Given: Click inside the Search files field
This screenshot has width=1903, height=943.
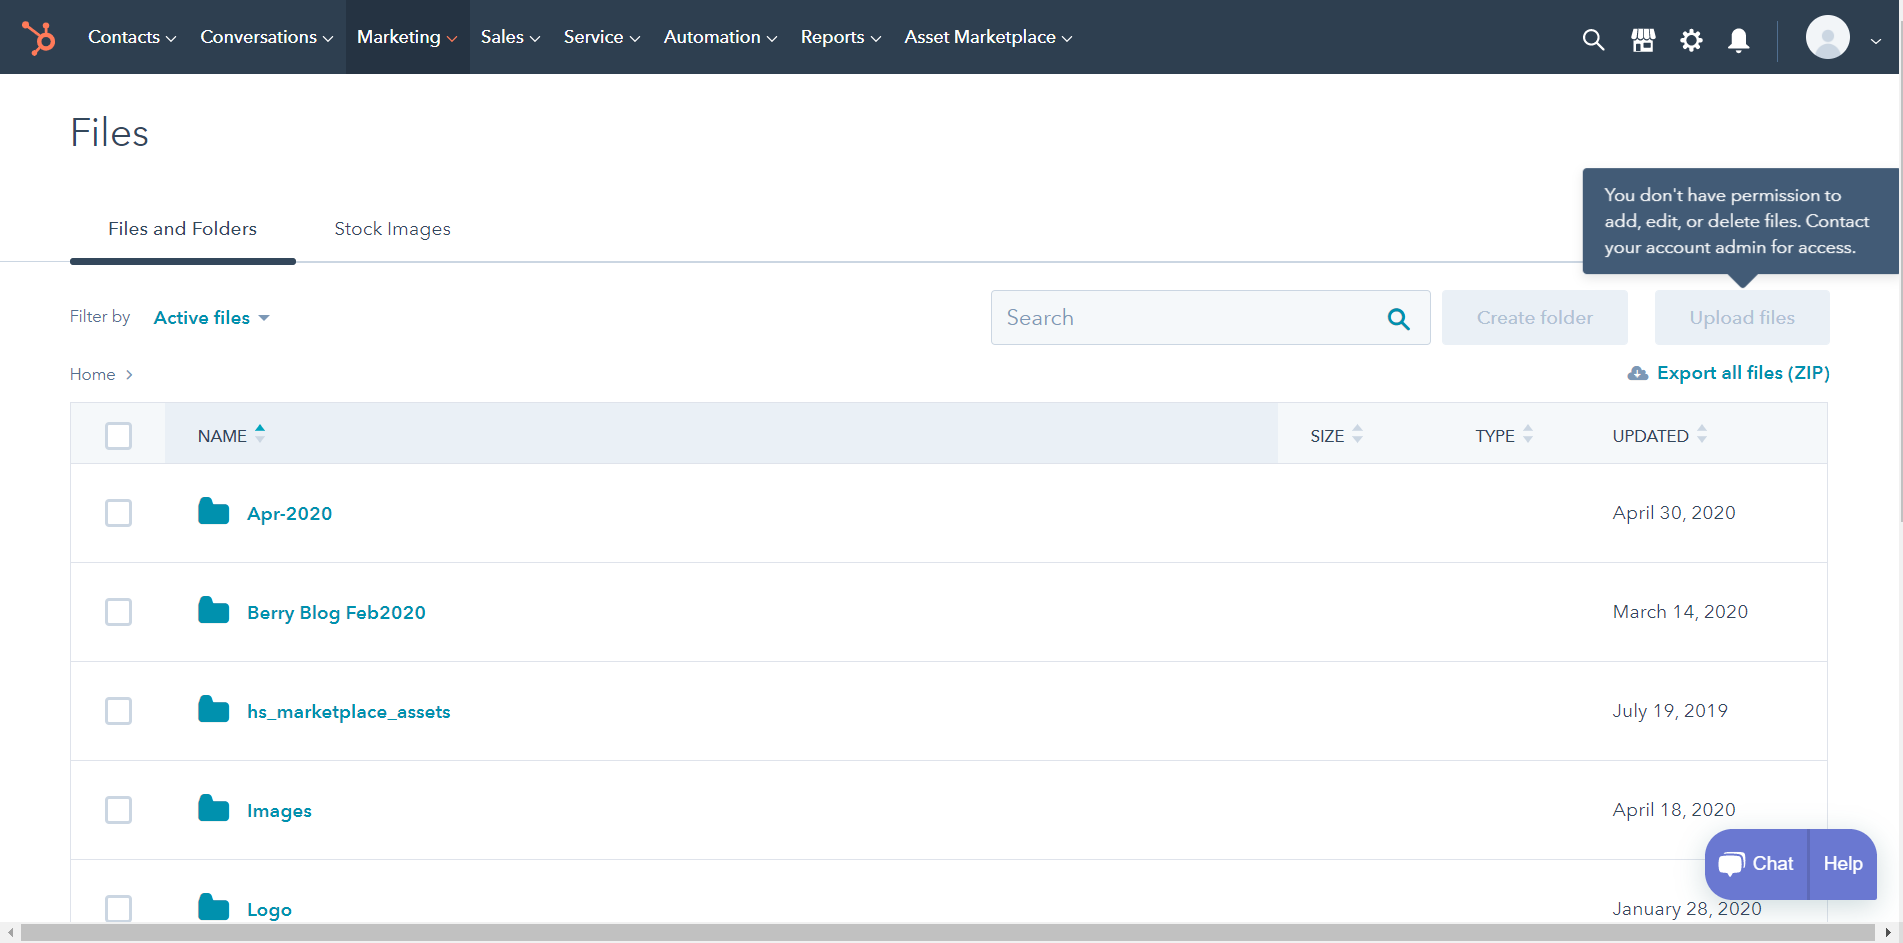Looking at the screenshot, I should tap(1180, 317).
